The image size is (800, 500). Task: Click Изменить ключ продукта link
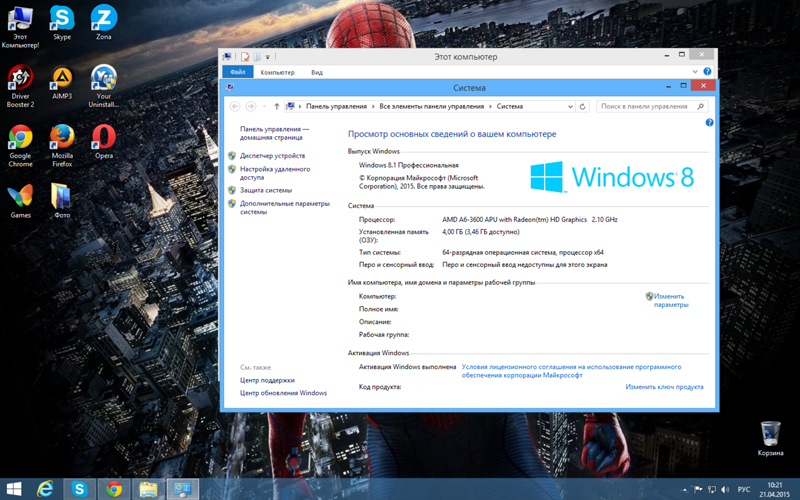[x=664, y=387]
